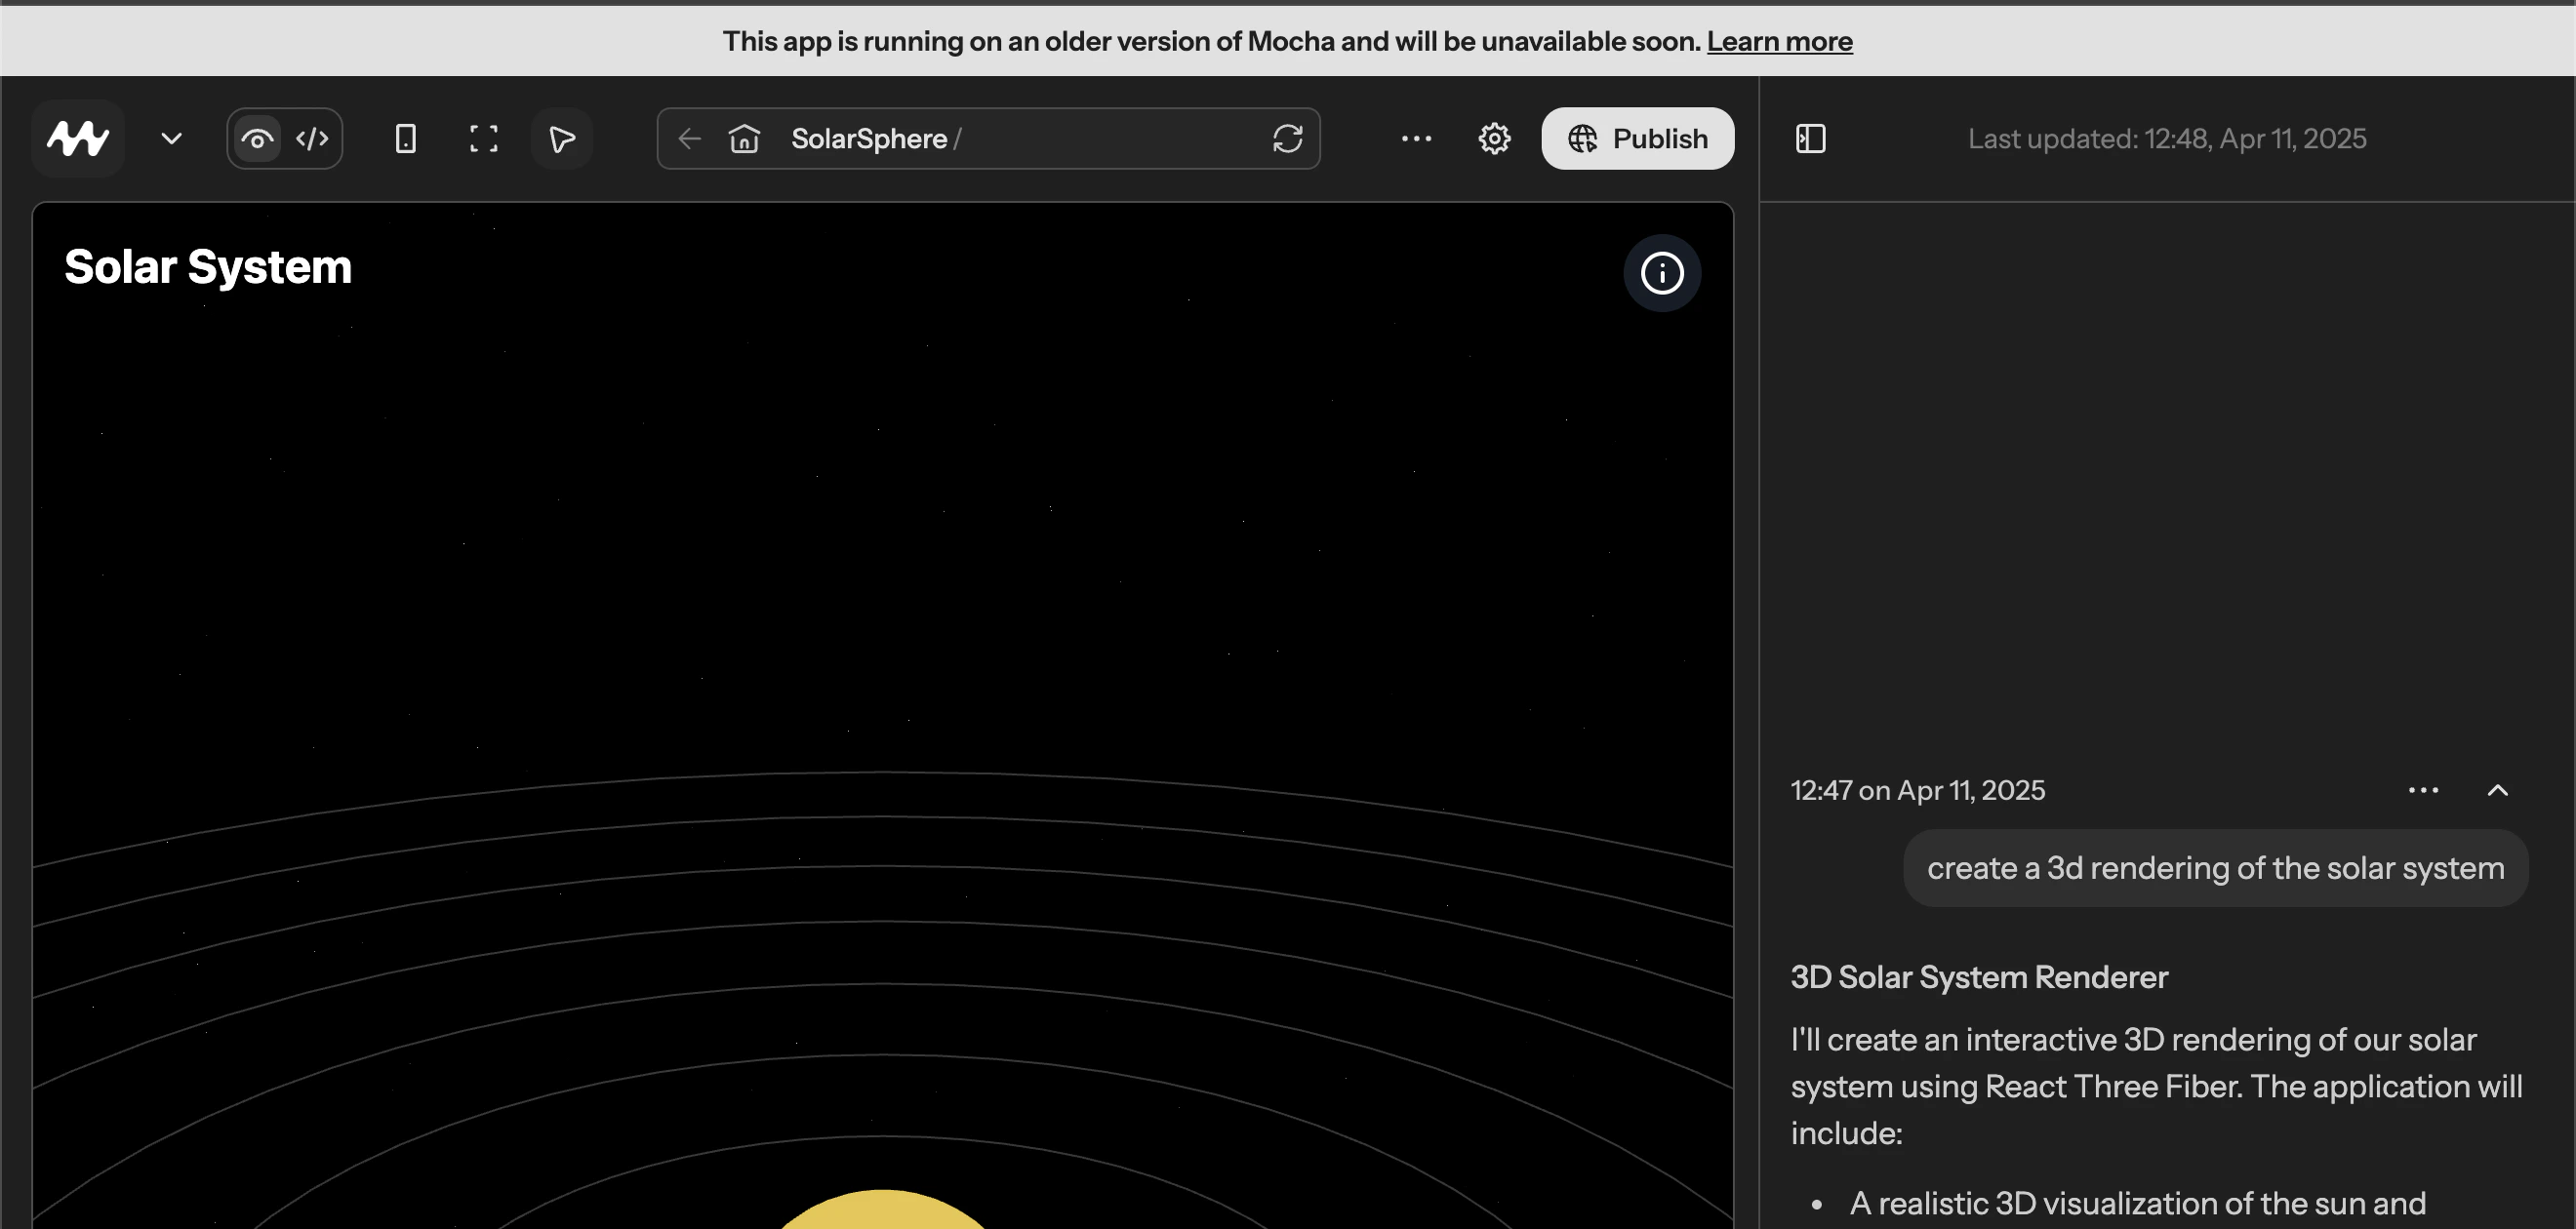The height and width of the screenshot is (1229, 2576).
Task: Click the yellow sun in the preview
Action: coord(882,1209)
